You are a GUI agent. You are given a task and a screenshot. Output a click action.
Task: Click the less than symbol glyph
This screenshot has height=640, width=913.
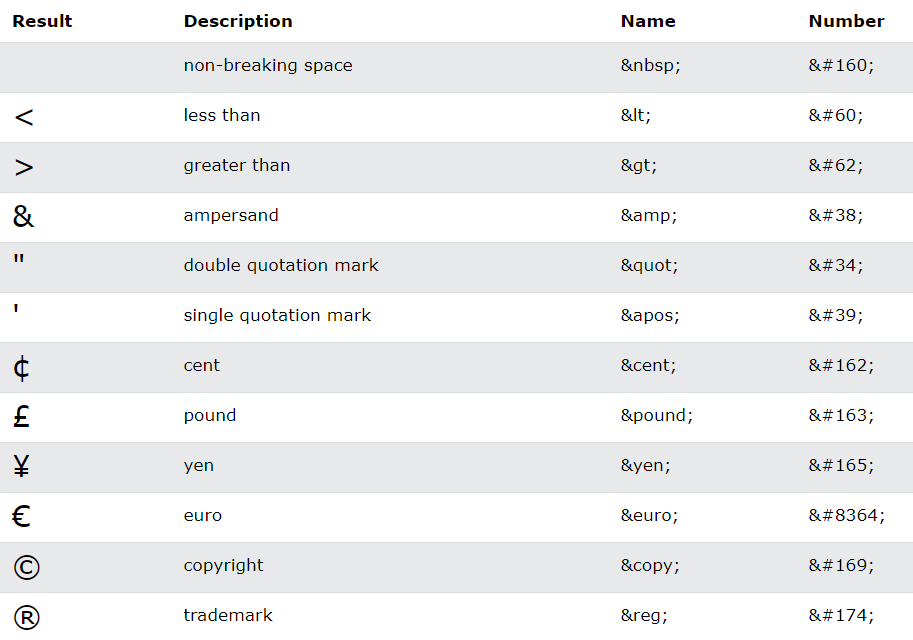pyautogui.click(x=24, y=117)
